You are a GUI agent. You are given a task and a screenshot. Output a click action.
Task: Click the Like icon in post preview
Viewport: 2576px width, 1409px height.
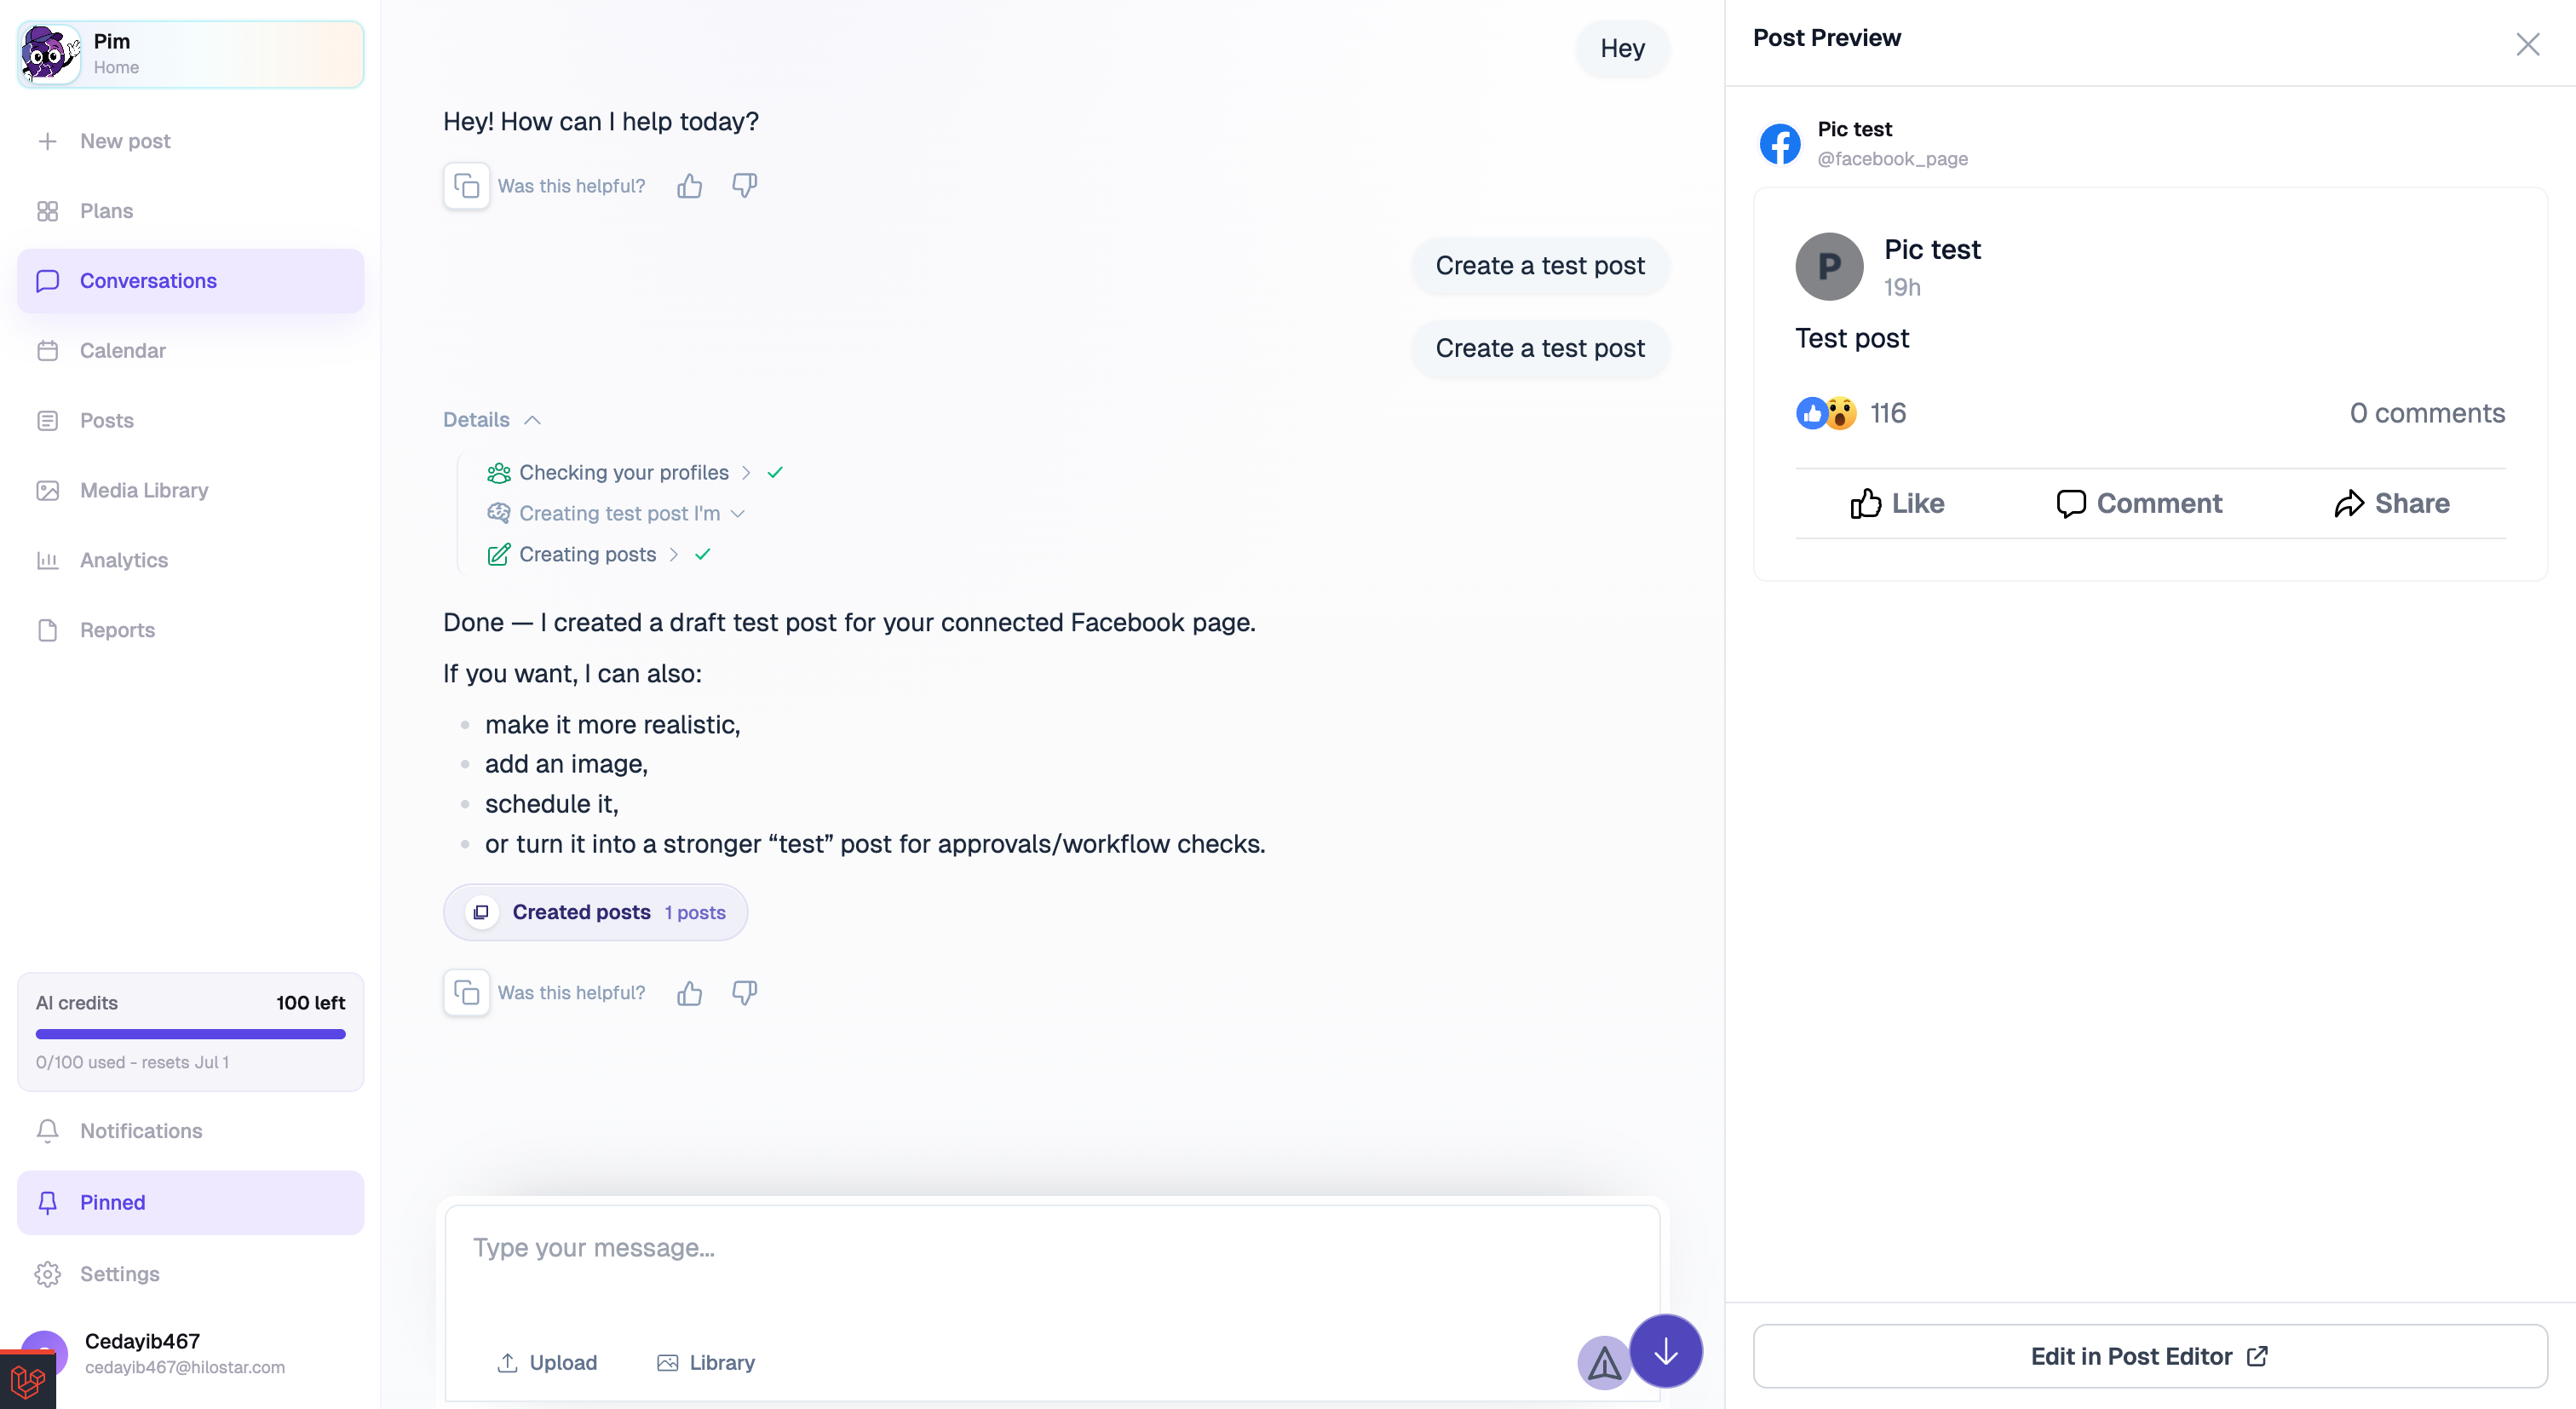tap(1865, 503)
